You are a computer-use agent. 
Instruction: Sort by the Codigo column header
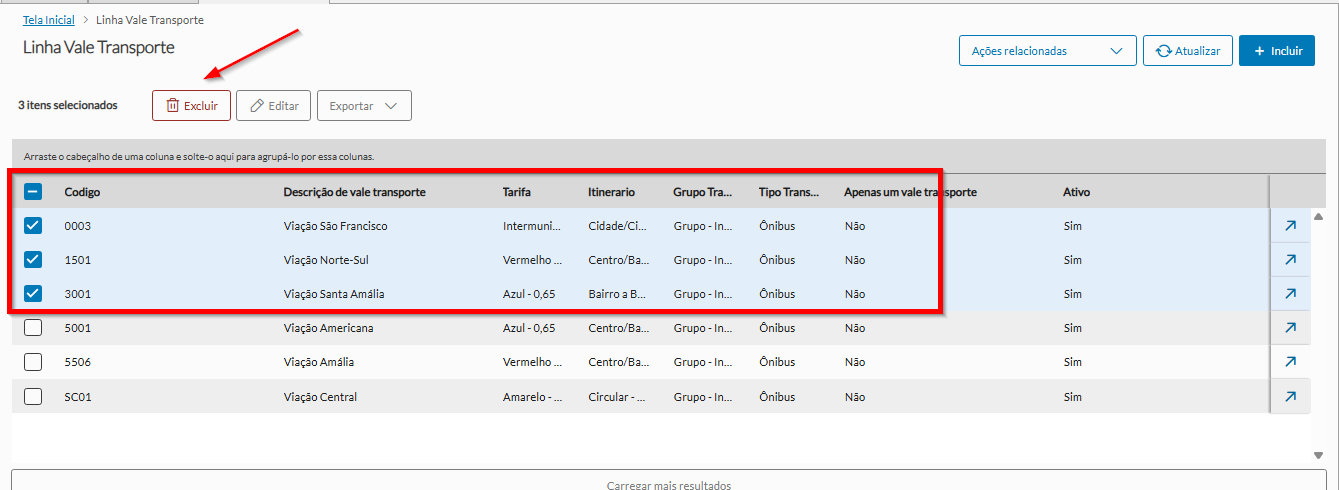pyautogui.click(x=82, y=192)
